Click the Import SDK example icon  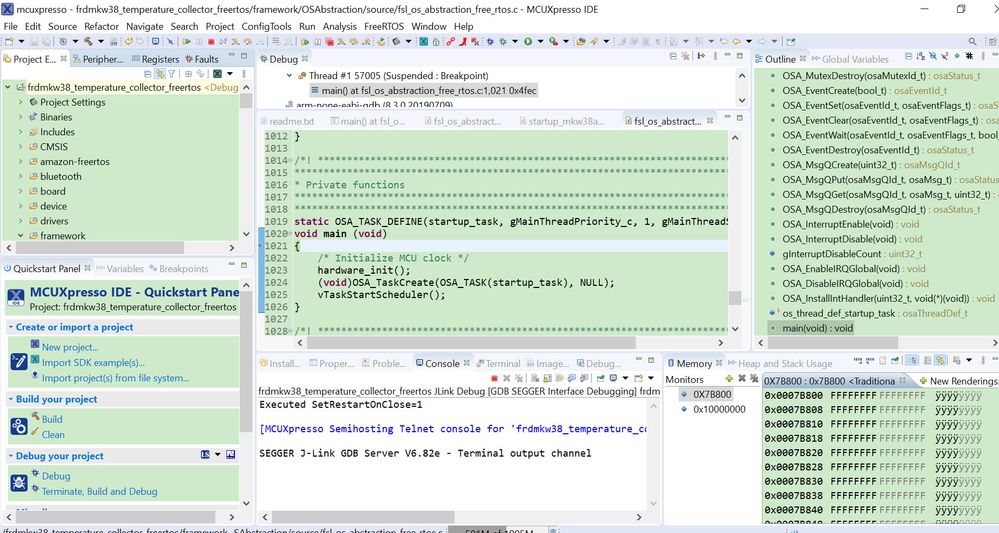point(35,360)
